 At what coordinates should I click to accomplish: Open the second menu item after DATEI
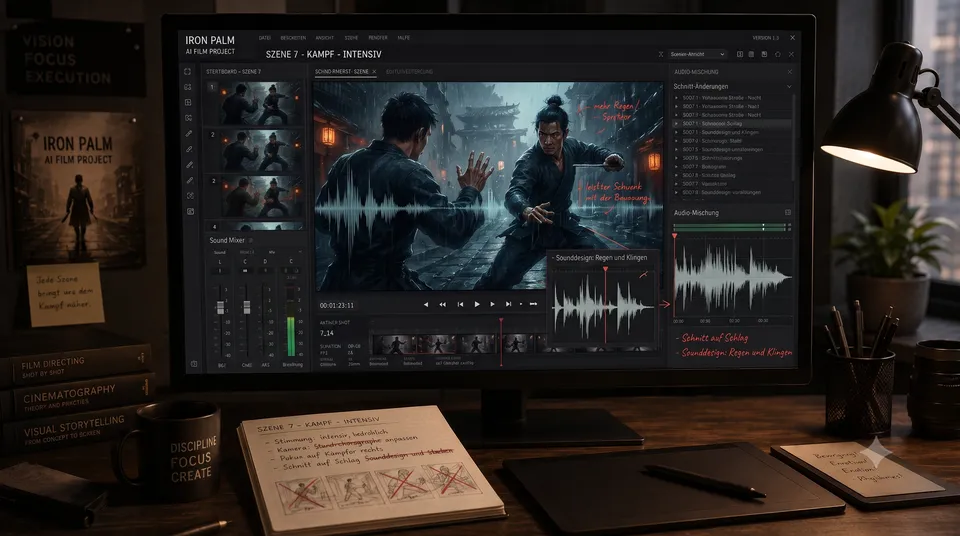point(293,38)
